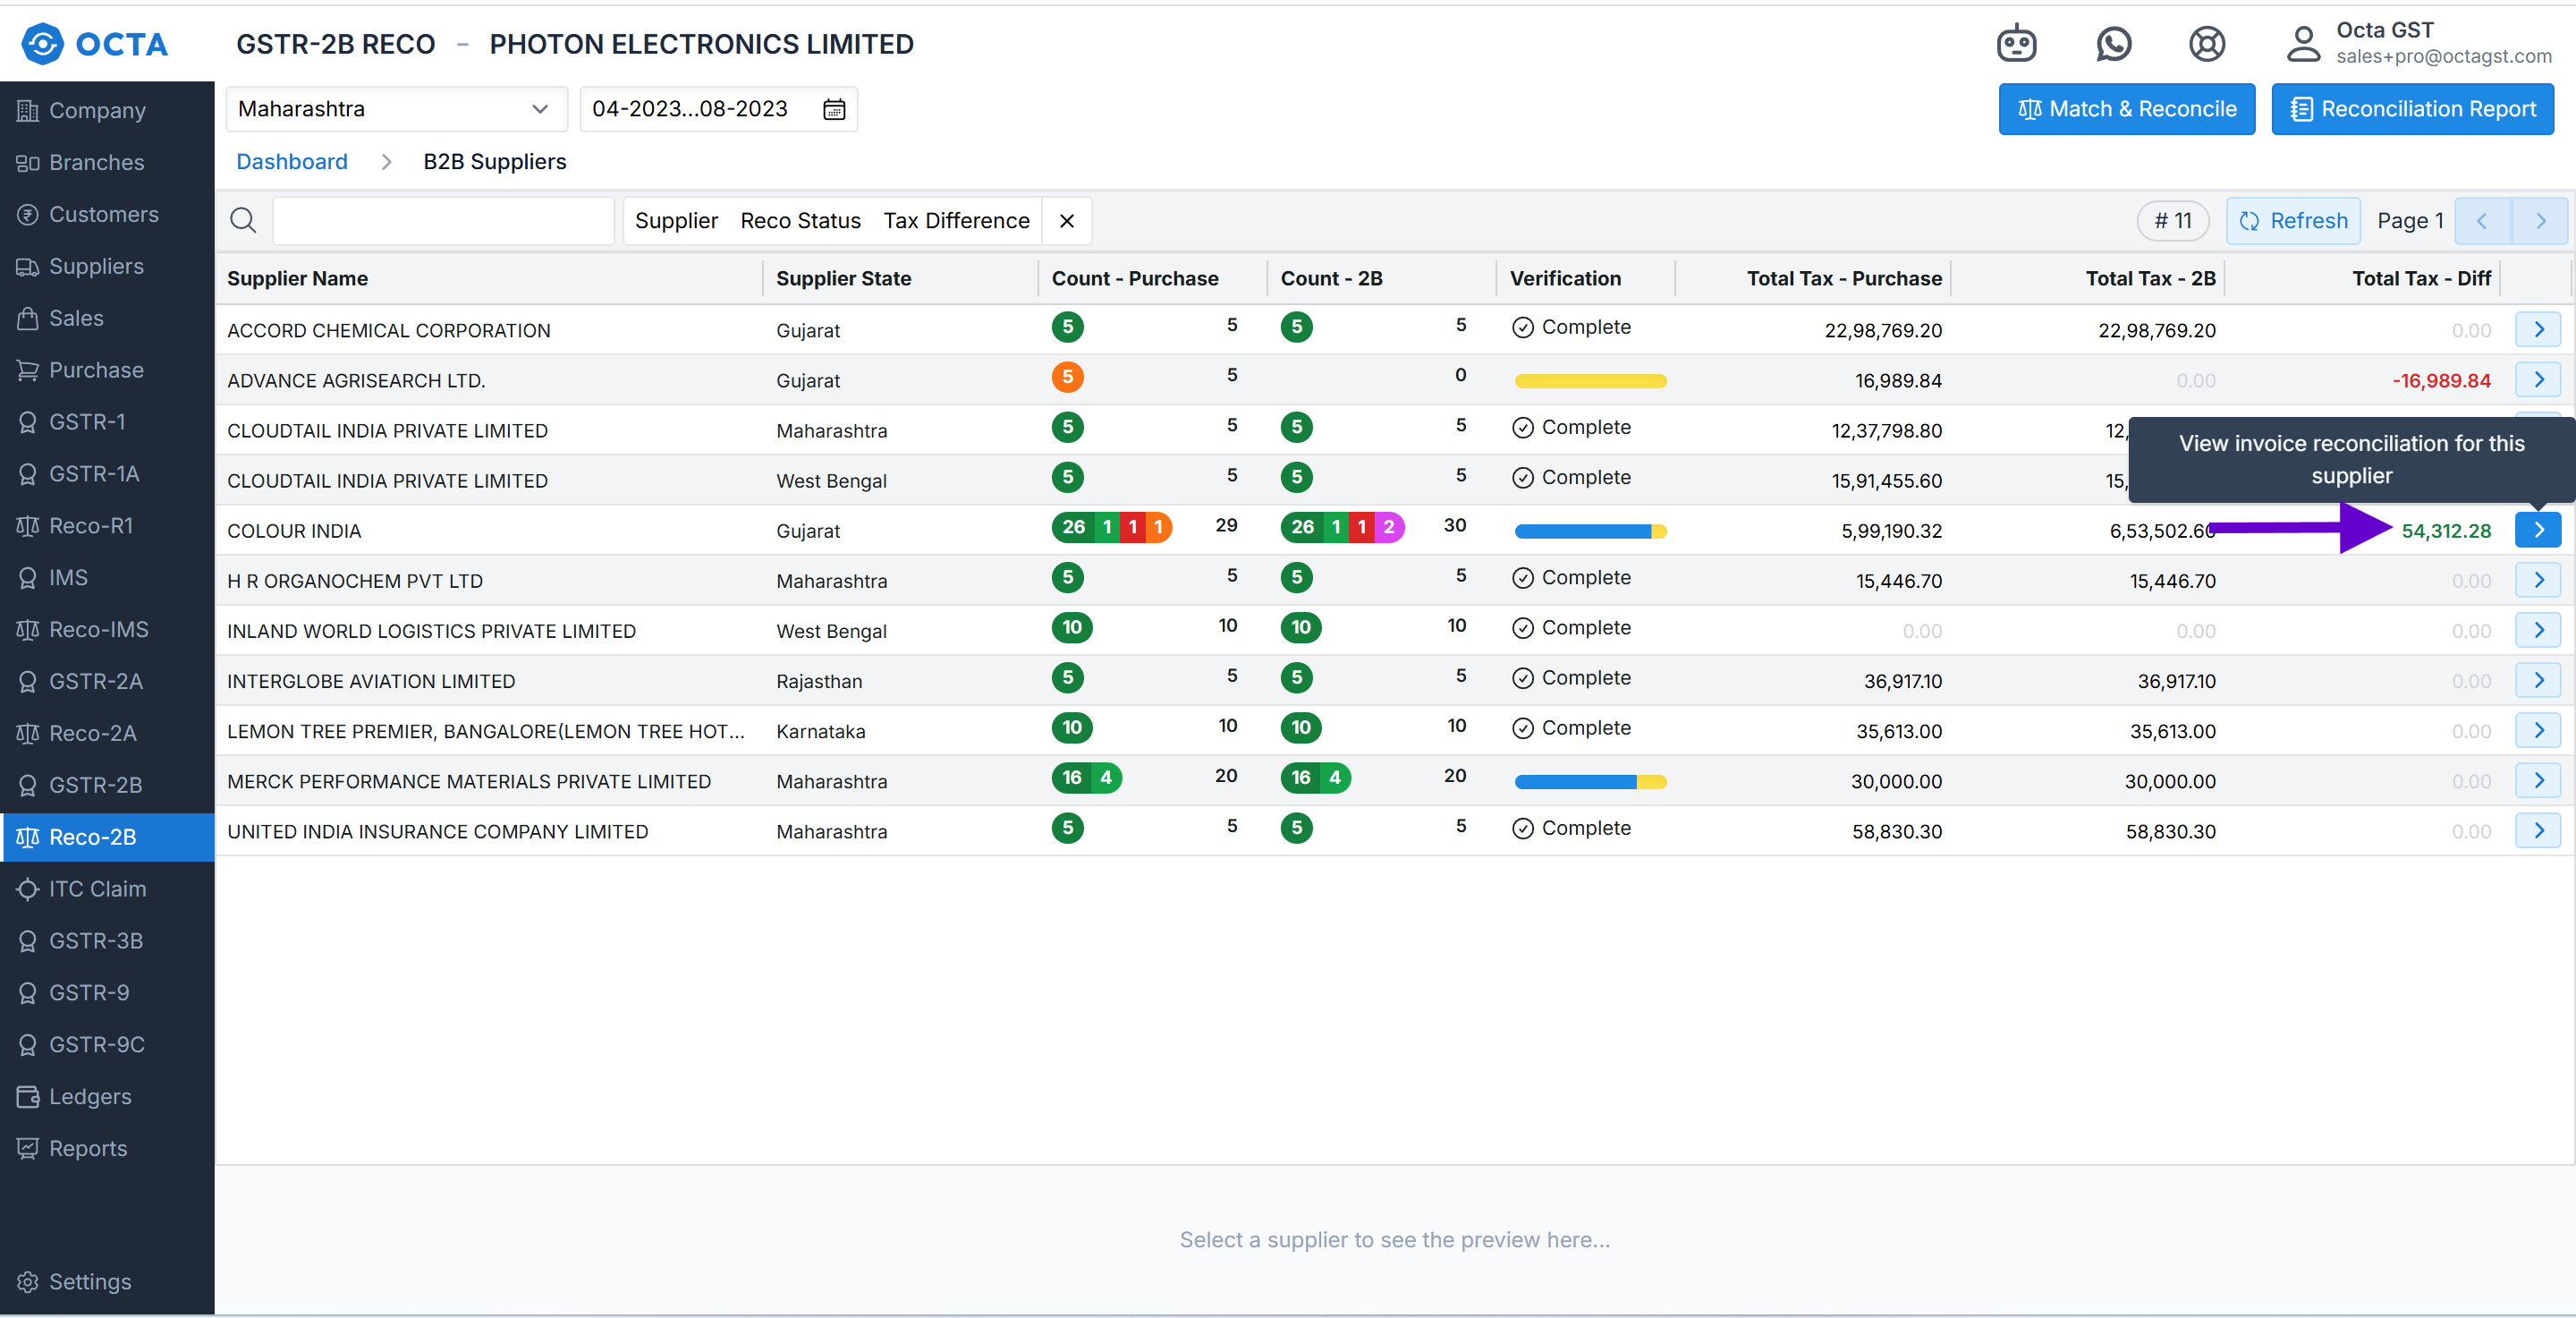This screenshot has height=1318, width=2576.
Task: Go to next page chevron
Action: tap(2540, 220)
